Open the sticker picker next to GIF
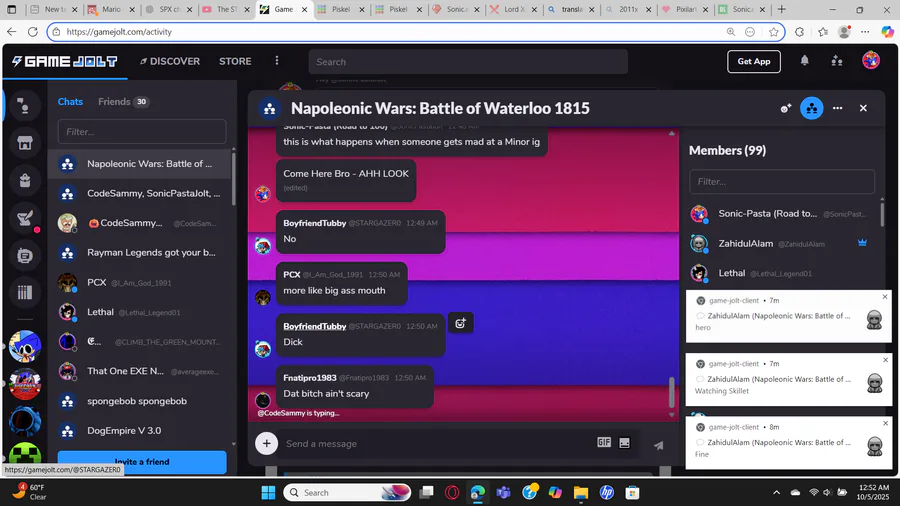 [x=624, y=442]
